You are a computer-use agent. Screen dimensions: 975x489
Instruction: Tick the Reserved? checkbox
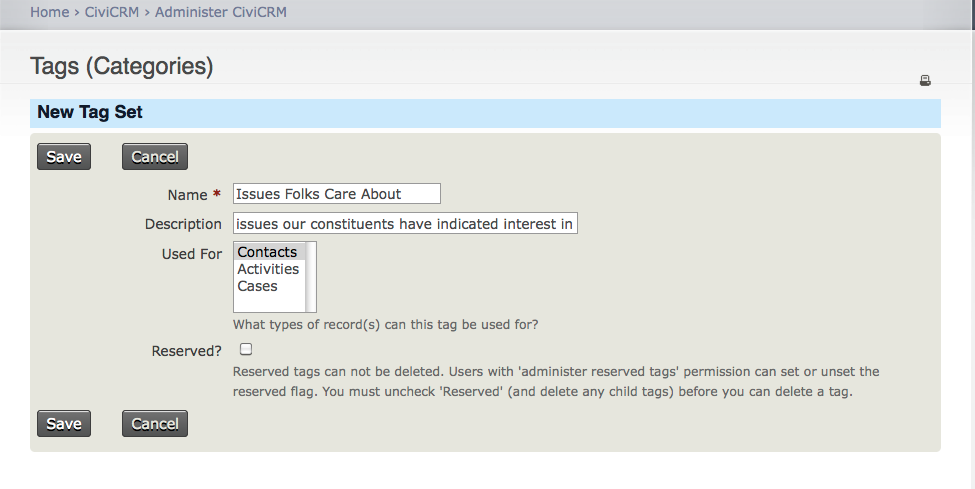tap(246, 350)
